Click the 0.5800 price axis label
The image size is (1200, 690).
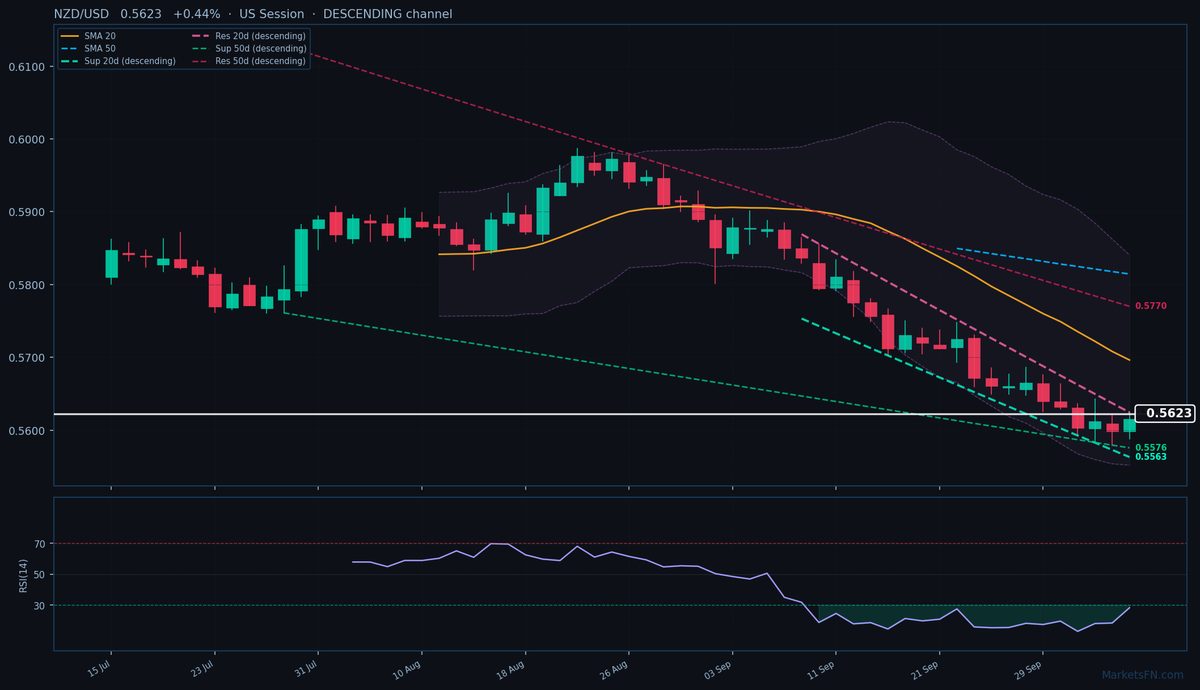(25, 285)
